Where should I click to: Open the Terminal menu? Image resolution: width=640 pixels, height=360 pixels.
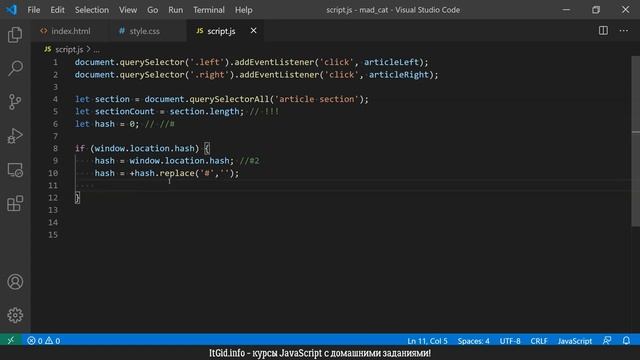209,10
